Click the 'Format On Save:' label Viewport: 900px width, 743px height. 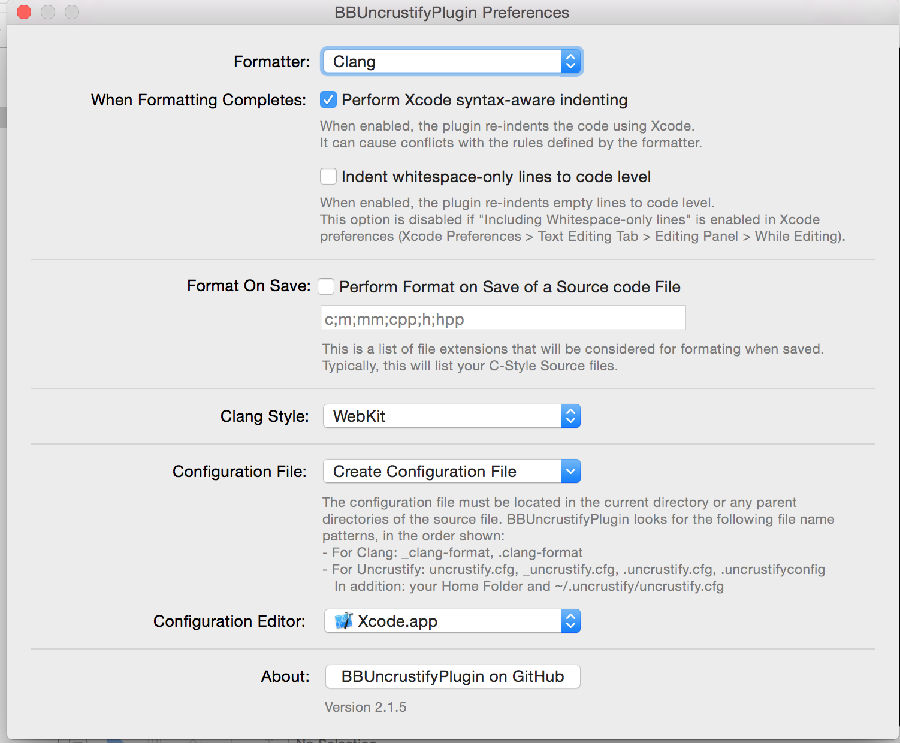point(249,286)
